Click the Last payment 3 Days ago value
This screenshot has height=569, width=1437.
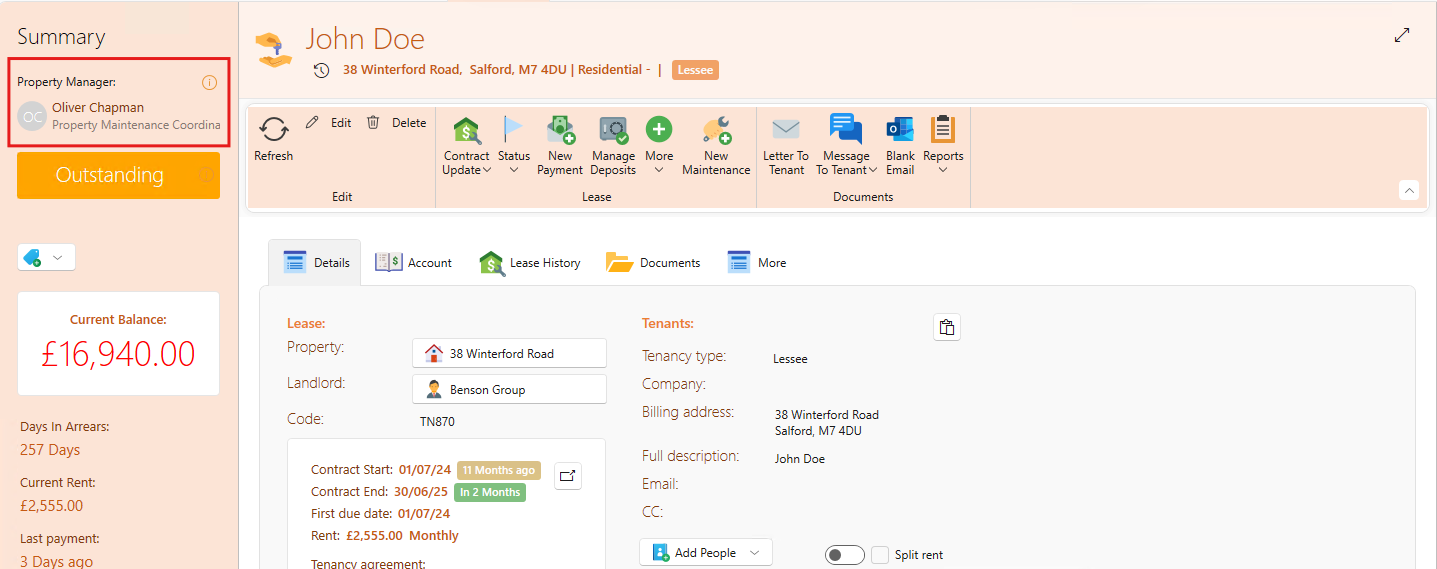tap(56, 561)
